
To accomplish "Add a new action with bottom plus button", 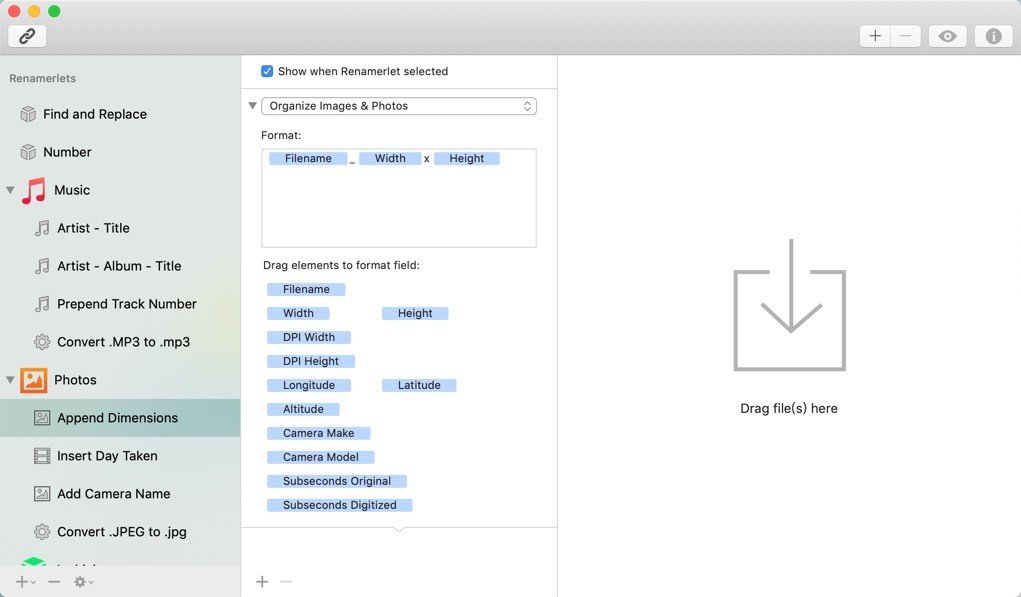I will [x=262, y=581].
